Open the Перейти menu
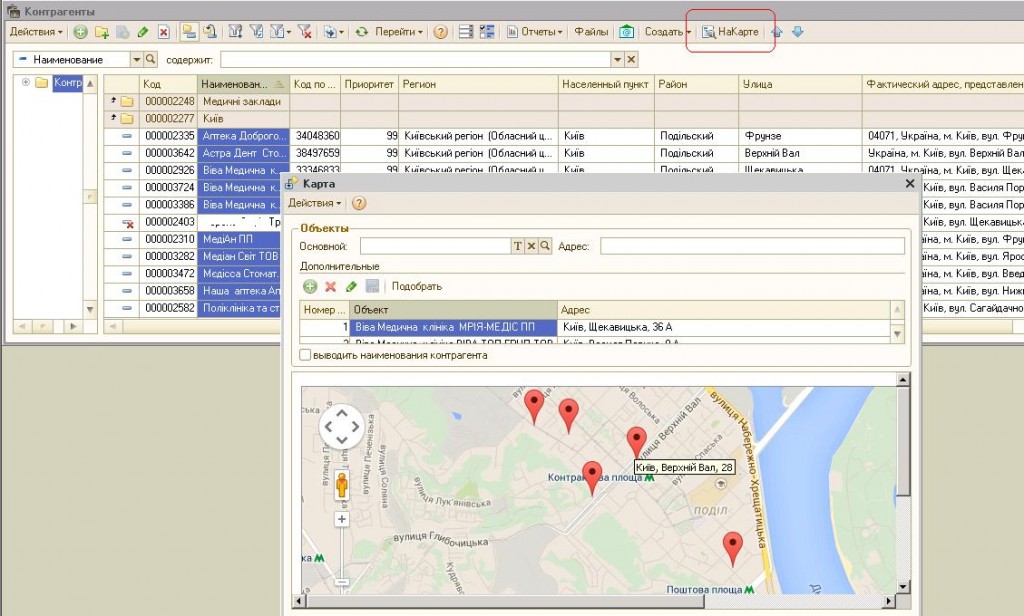This screenshot has height=616, width=1024. pyautogui.click(x=398, y=31)
